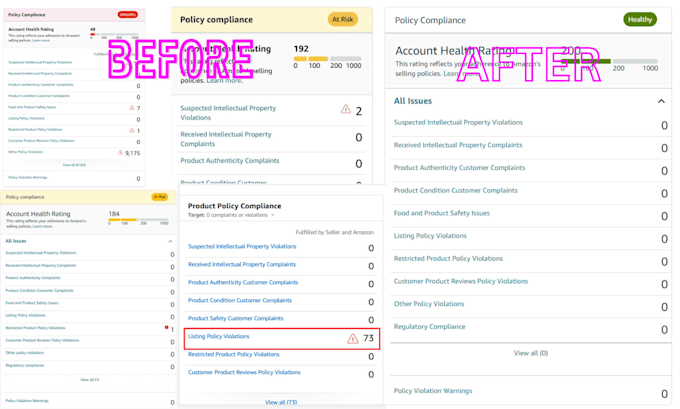Image resolution: width=680 pixels, height=409 pixels.
Task: Open View all (73) link
Action: tap(281, 402)
